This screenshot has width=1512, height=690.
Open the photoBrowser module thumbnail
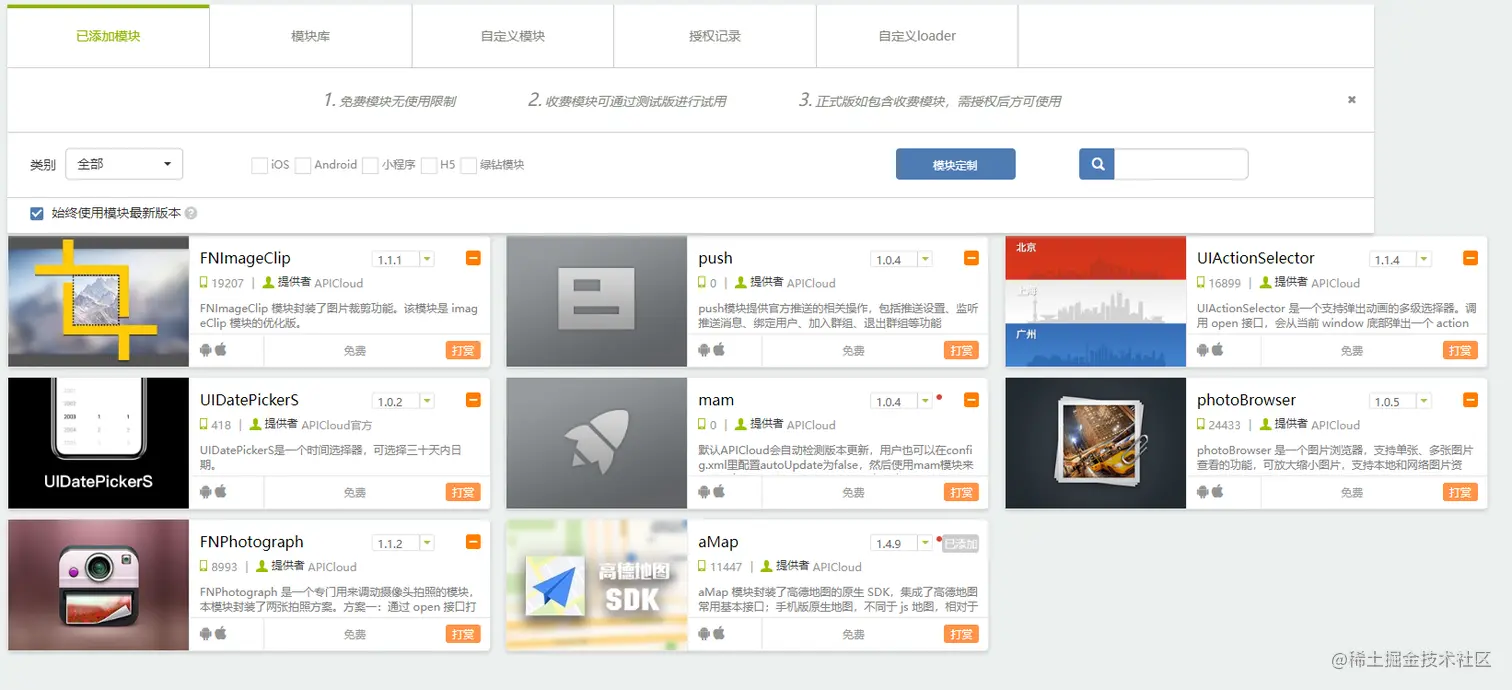point(1096,443)
